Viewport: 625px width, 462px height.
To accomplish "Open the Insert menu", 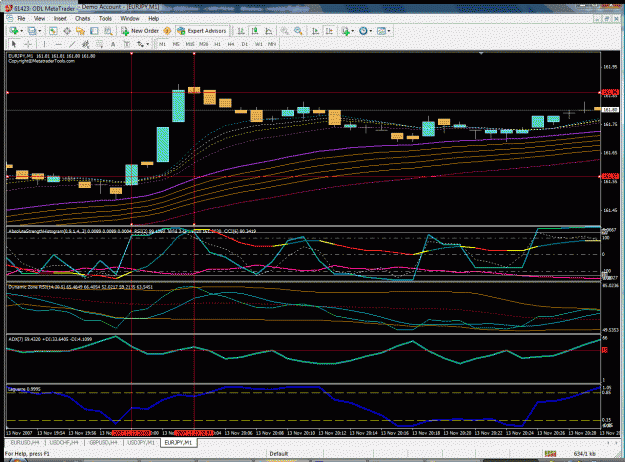I will pyautogui.click(x=60, y=18).
